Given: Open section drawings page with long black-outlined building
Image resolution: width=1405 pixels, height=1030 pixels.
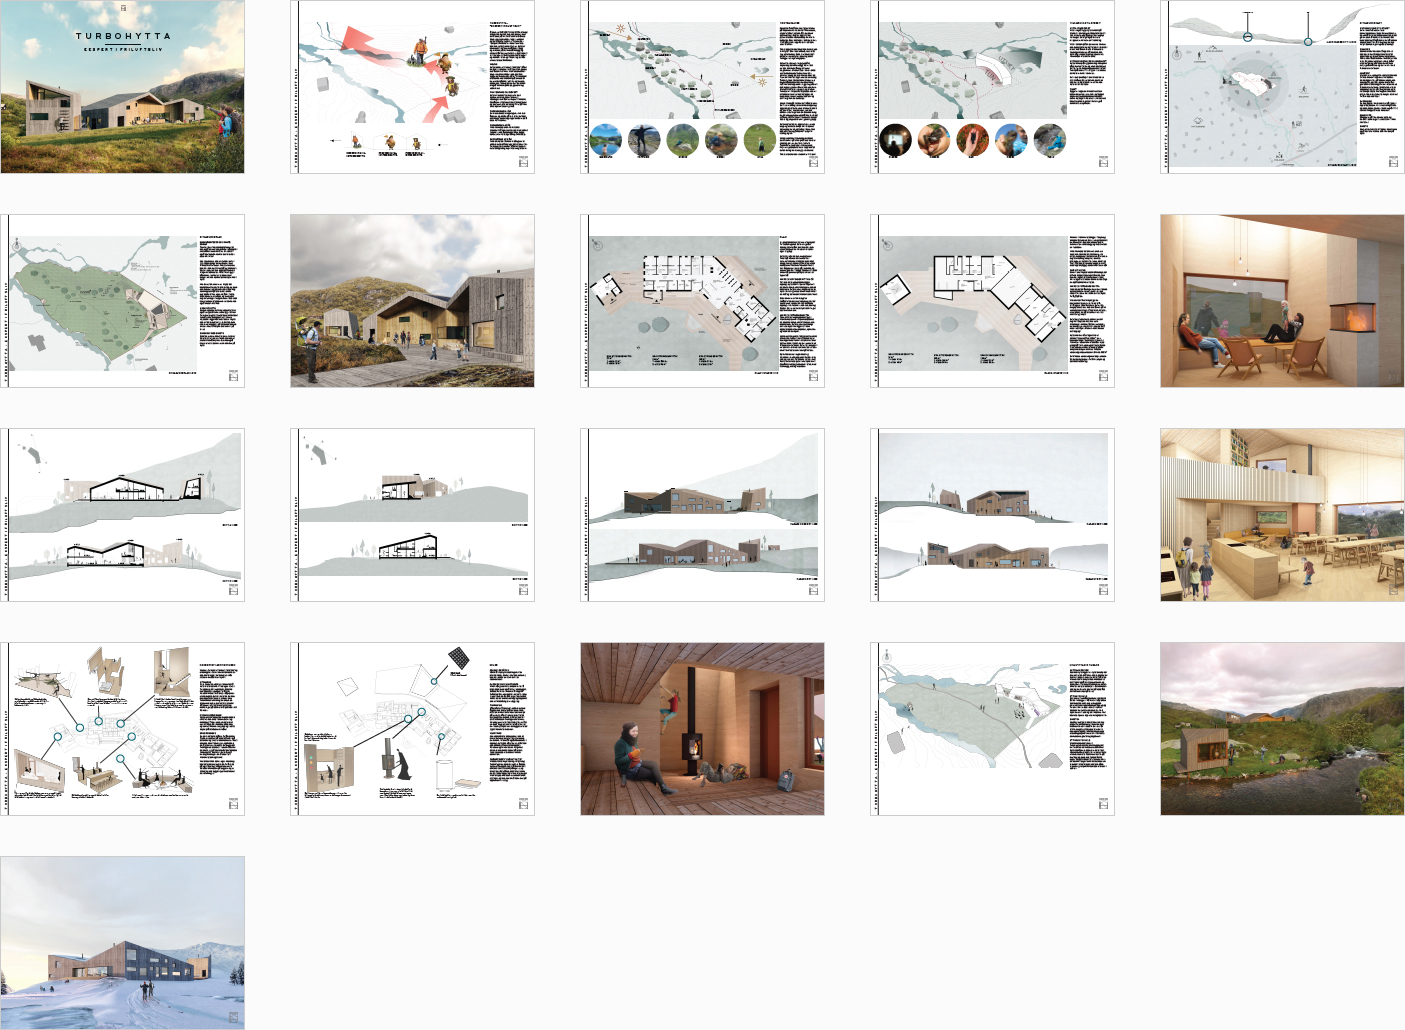Looking at the screenshot, I should [122, 515].
